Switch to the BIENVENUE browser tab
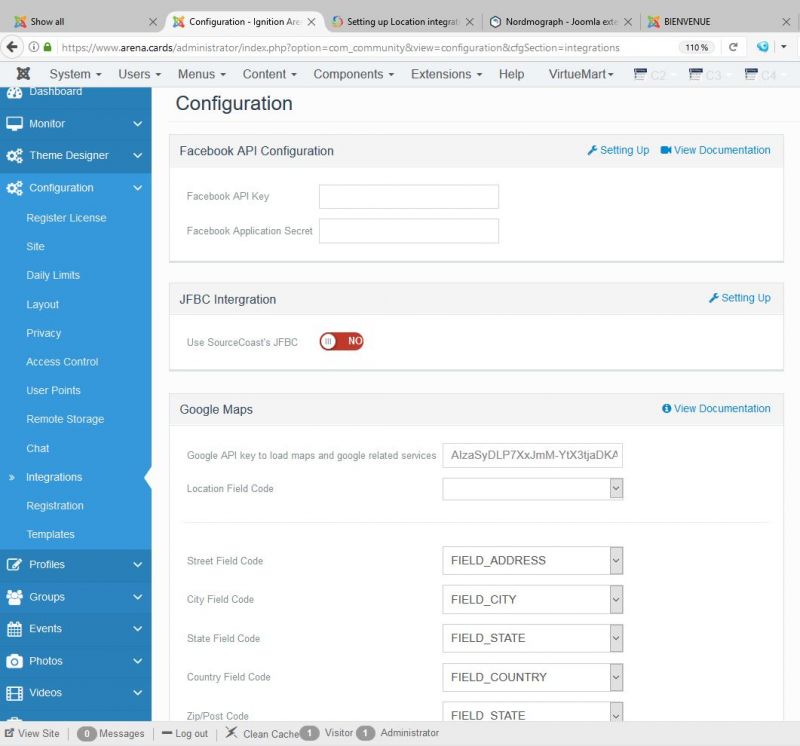 point(714,21)
